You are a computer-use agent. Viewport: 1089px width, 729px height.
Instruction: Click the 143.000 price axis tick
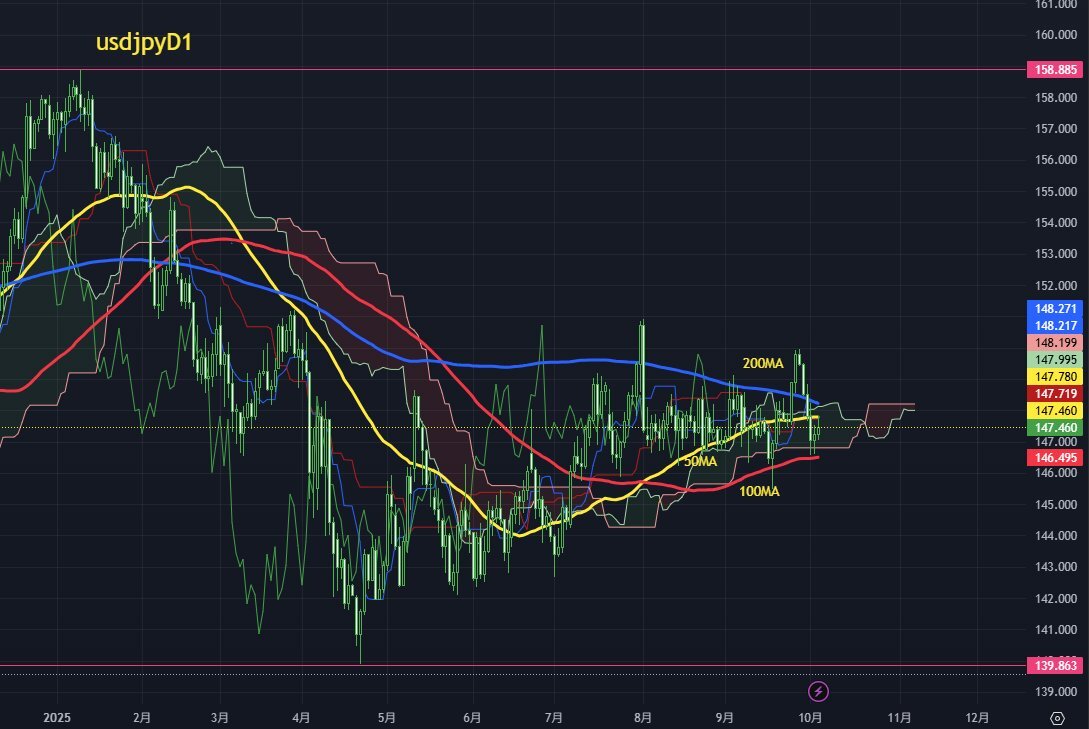1056,567
